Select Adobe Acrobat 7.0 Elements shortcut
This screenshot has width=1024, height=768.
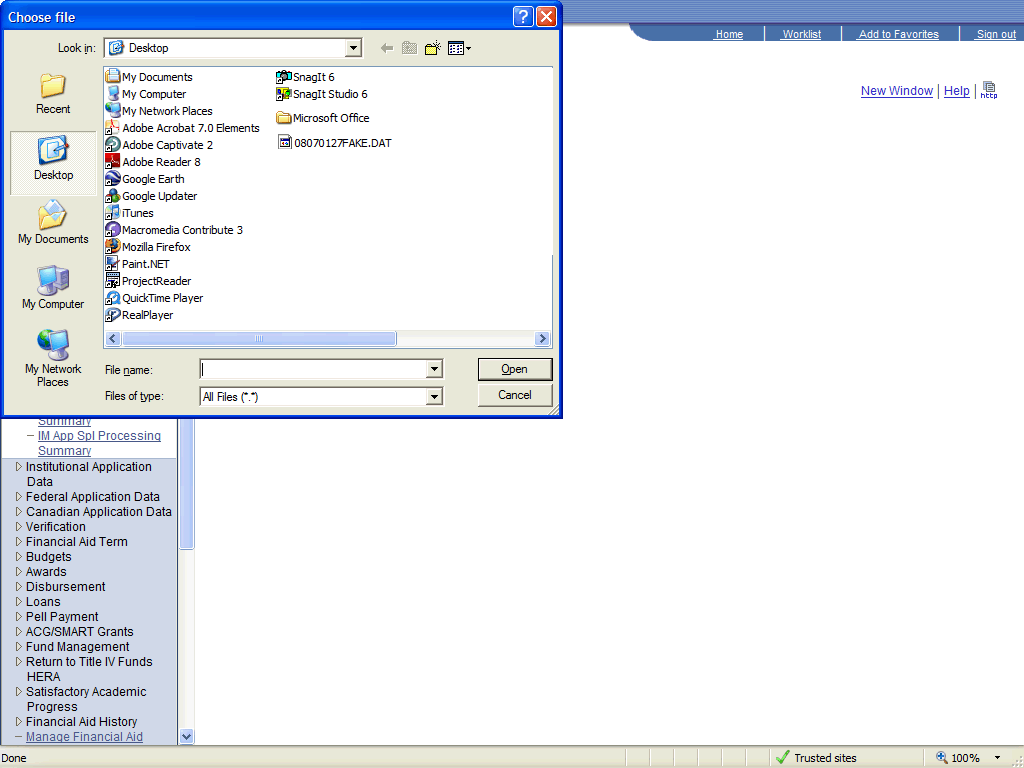(183, 127)
